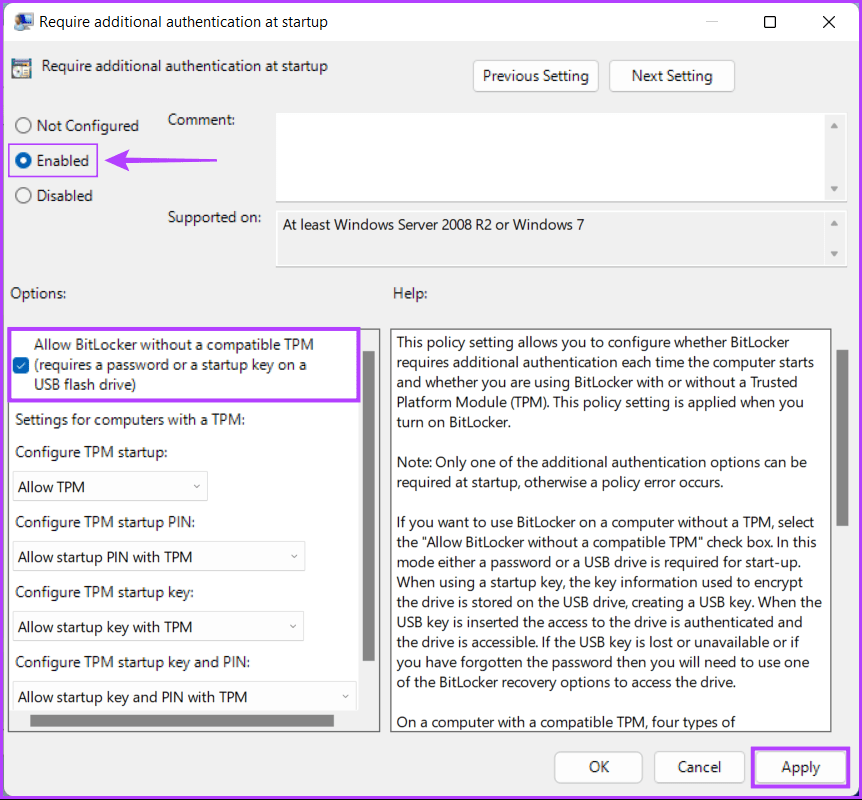Click the Supported on scroll up arrow
The width and height of the screenshot is (862, 800).
click(x=833, y=221)
